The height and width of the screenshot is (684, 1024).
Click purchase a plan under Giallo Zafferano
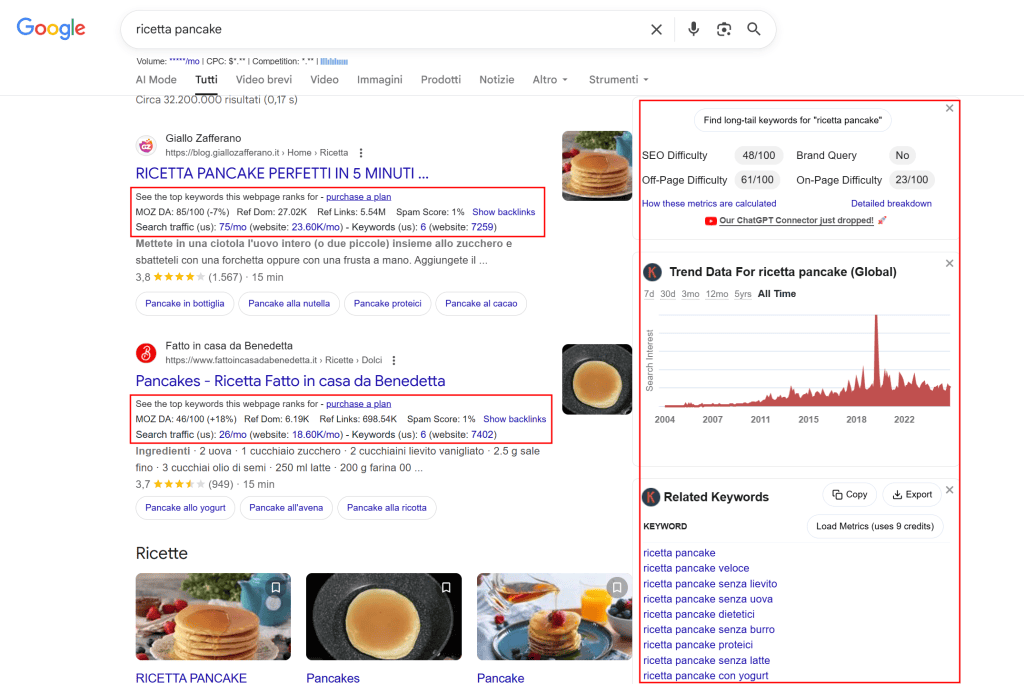359,197
